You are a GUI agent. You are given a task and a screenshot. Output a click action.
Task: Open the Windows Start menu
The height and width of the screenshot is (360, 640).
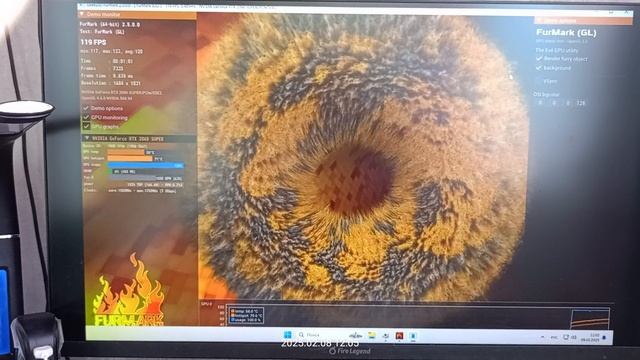tap(288, 335)
